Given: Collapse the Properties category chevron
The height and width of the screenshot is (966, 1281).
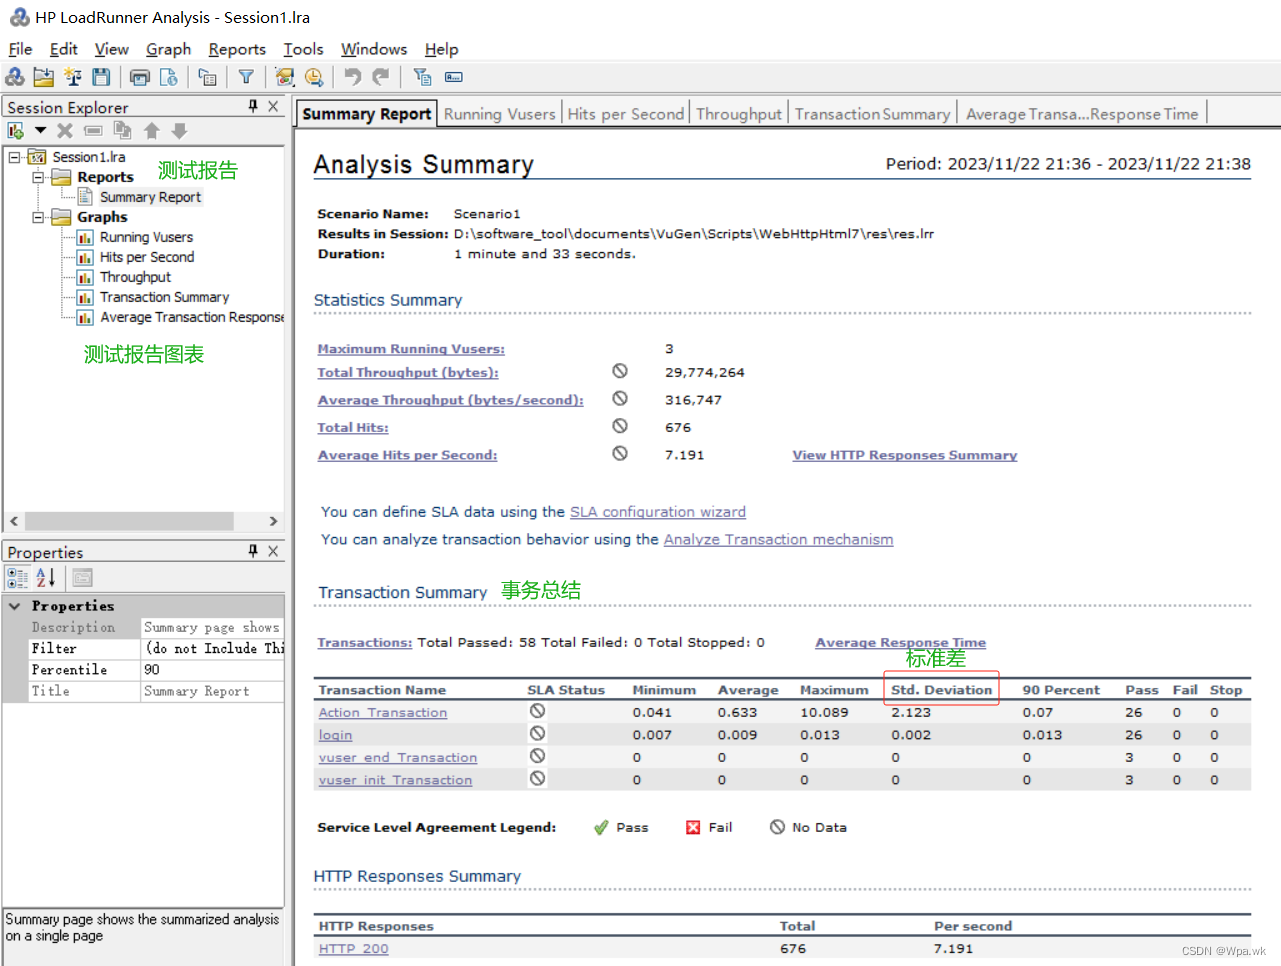Looking at the screenshot, I should (15, 606).
